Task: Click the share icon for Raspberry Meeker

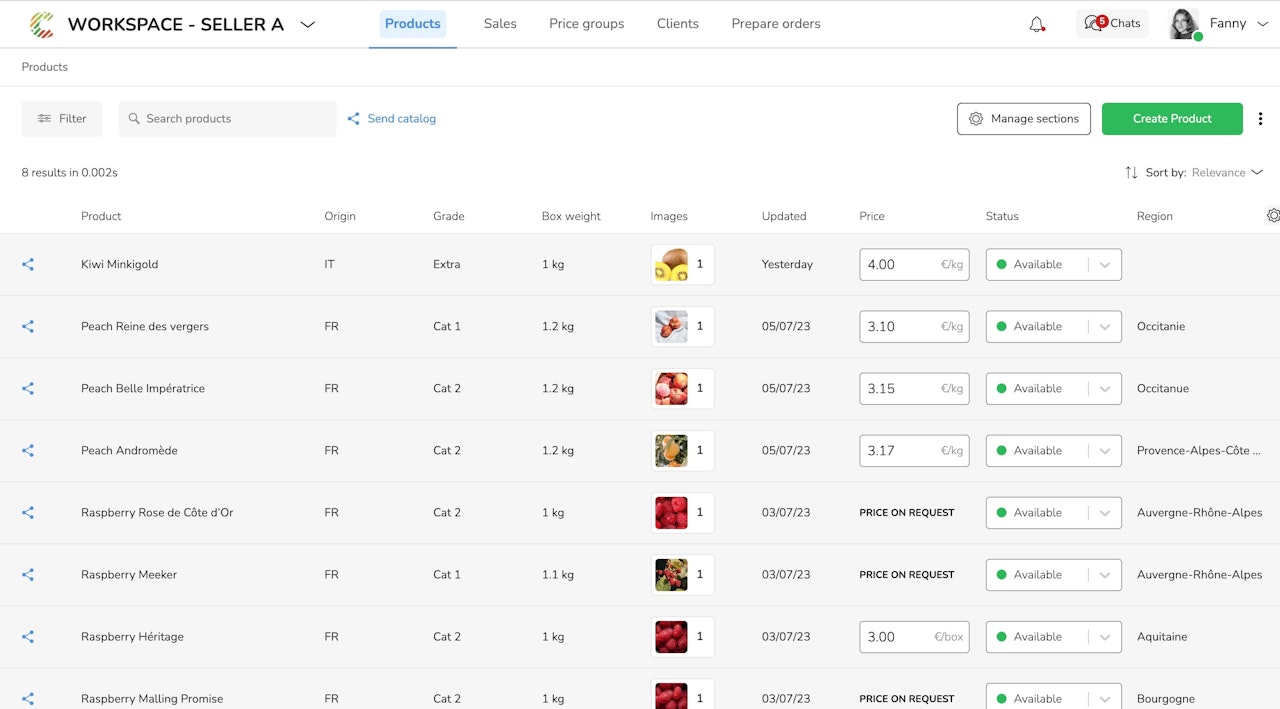Action: coord(28,575)
